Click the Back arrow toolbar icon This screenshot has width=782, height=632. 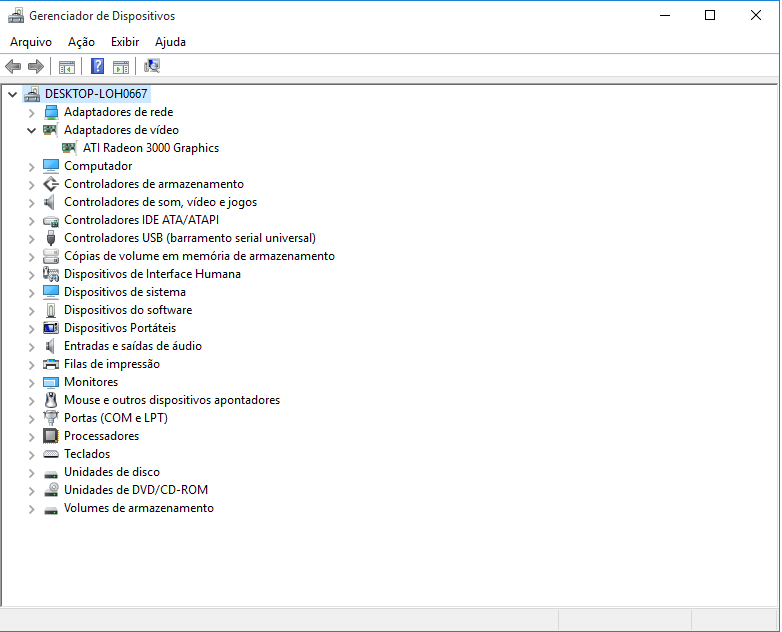[x=13, y=66]
